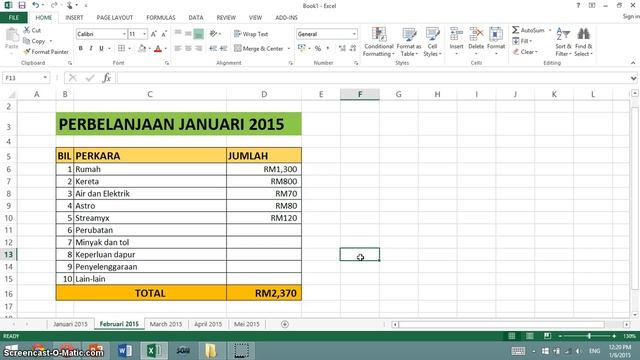Open Alignment dialog launcher
The height and width of the screenshot is (360, 640).
pyautogui.click(x=291, y=63)
